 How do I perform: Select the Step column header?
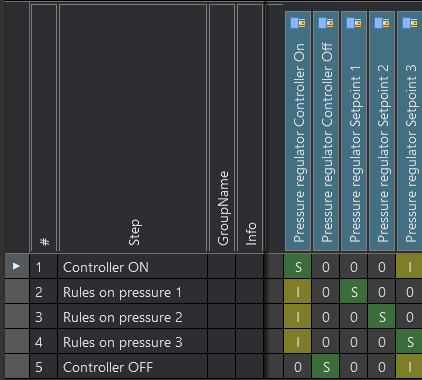(x=133, y=128)
